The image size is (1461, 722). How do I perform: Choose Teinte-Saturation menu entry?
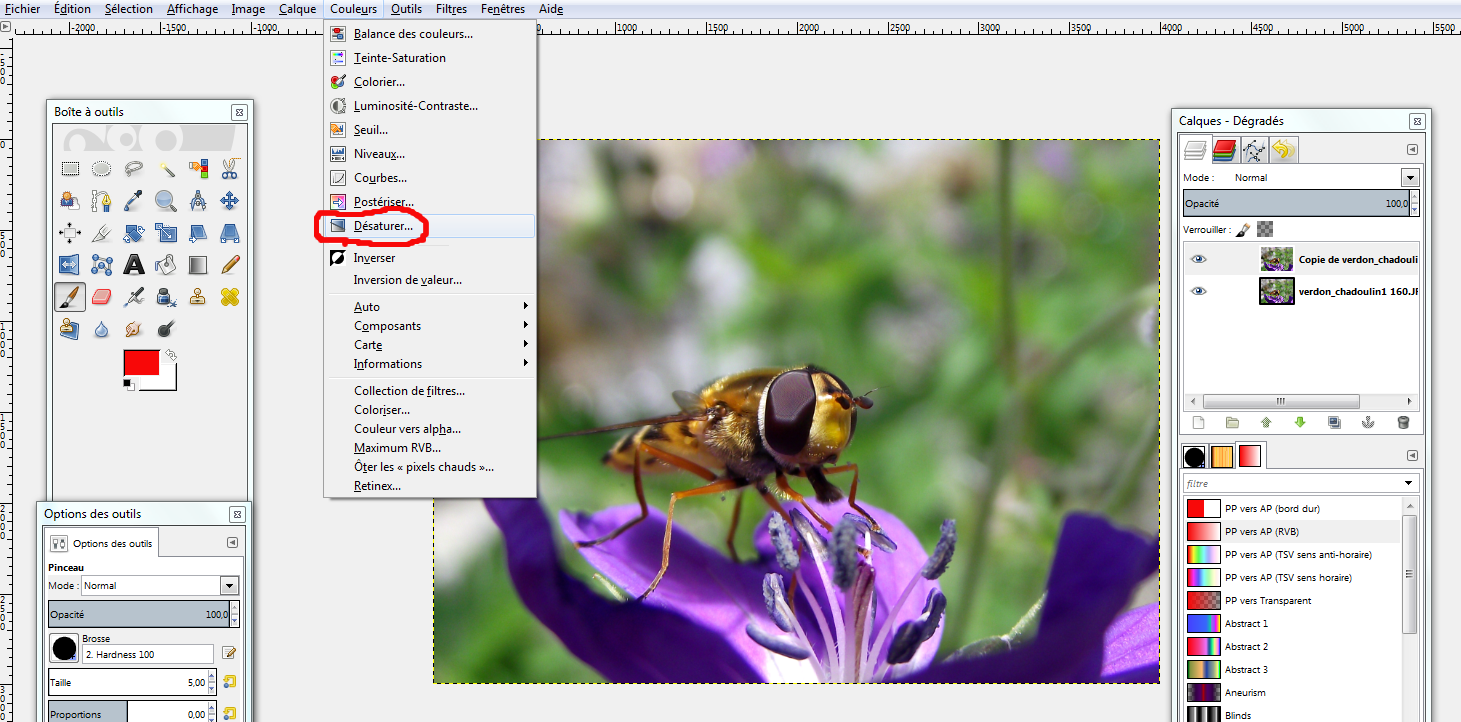tap(430, 58)
